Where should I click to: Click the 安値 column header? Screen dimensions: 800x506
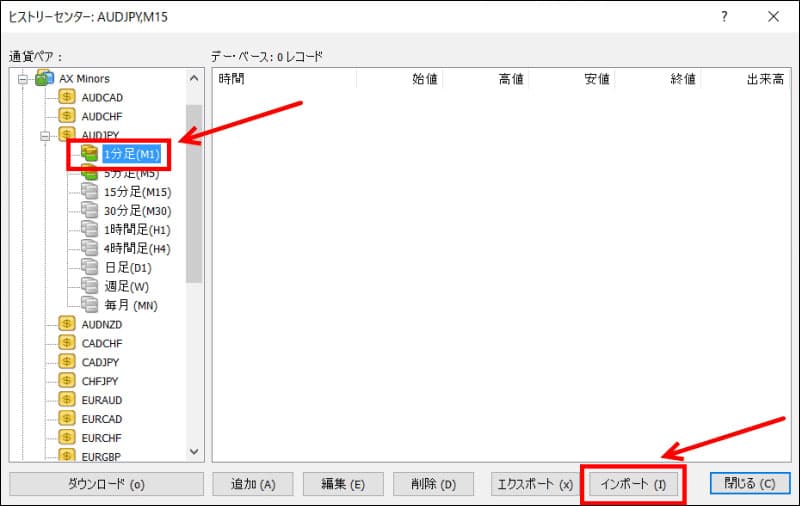[572, 79]
